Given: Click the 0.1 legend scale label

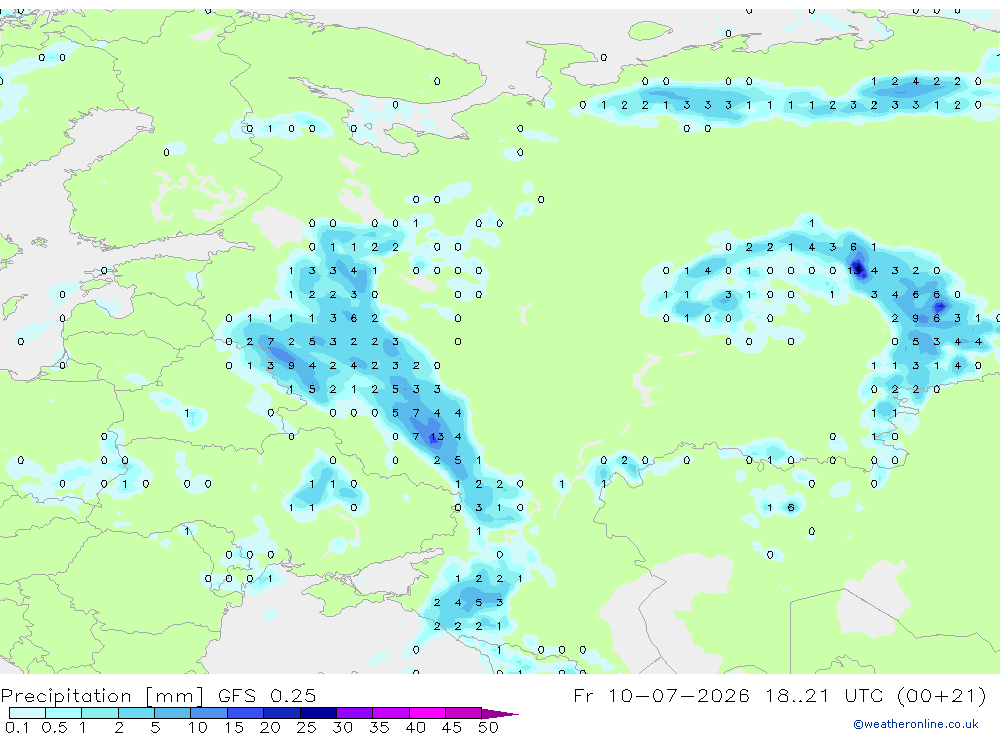Looking at the screenshot, I should (x=17, y=727).
